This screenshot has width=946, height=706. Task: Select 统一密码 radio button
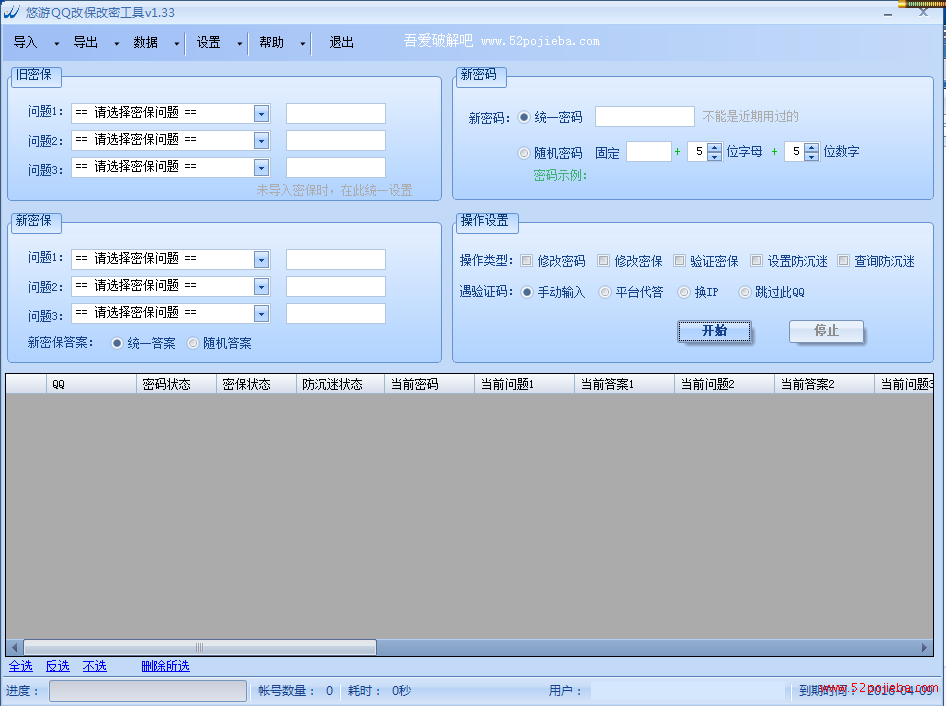point(524,117)
